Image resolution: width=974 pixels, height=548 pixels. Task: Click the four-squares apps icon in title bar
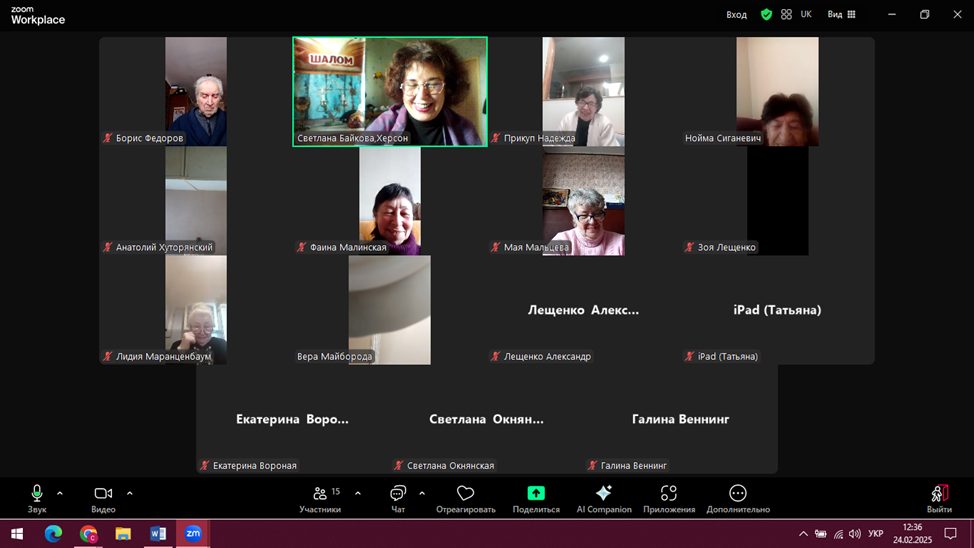point(787,15)
